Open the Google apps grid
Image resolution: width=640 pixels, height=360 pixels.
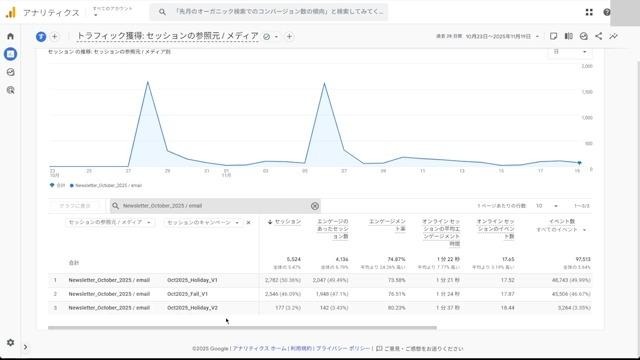(589, 12)
